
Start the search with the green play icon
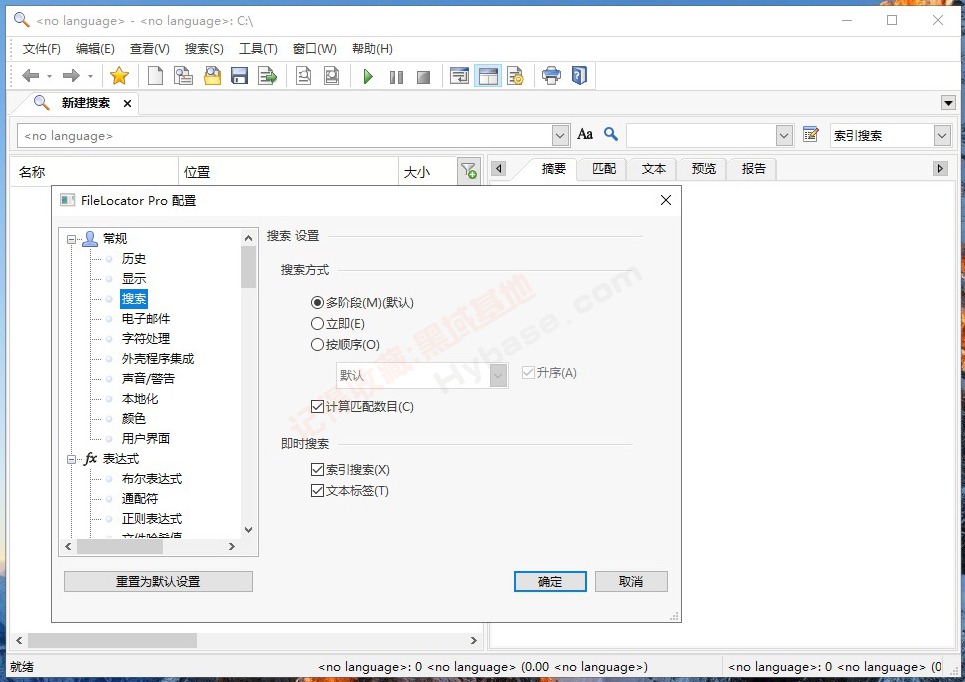[x=368, y=75]
